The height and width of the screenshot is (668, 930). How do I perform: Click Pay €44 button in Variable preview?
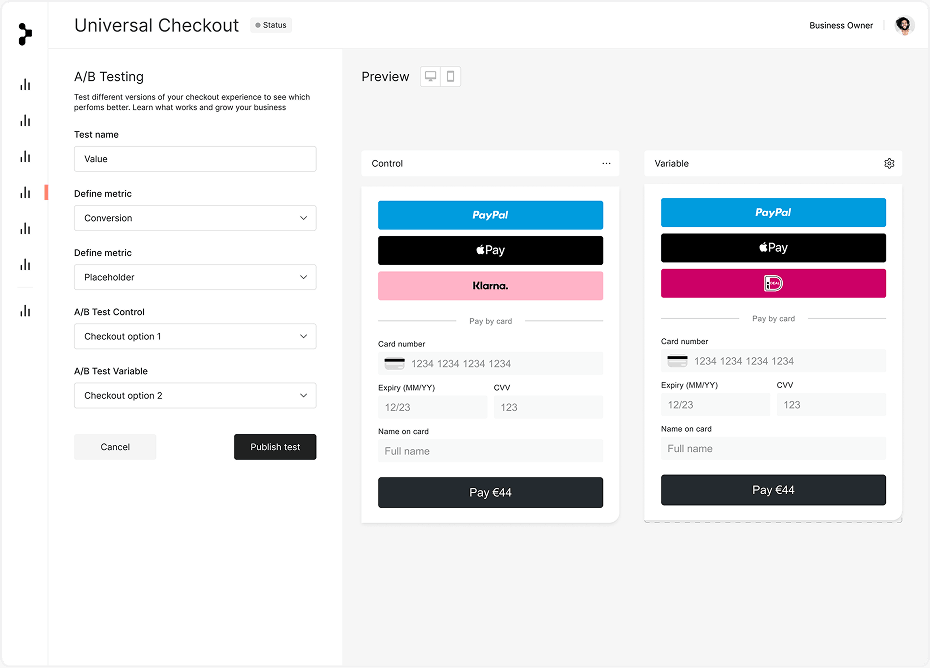(773, 490)
